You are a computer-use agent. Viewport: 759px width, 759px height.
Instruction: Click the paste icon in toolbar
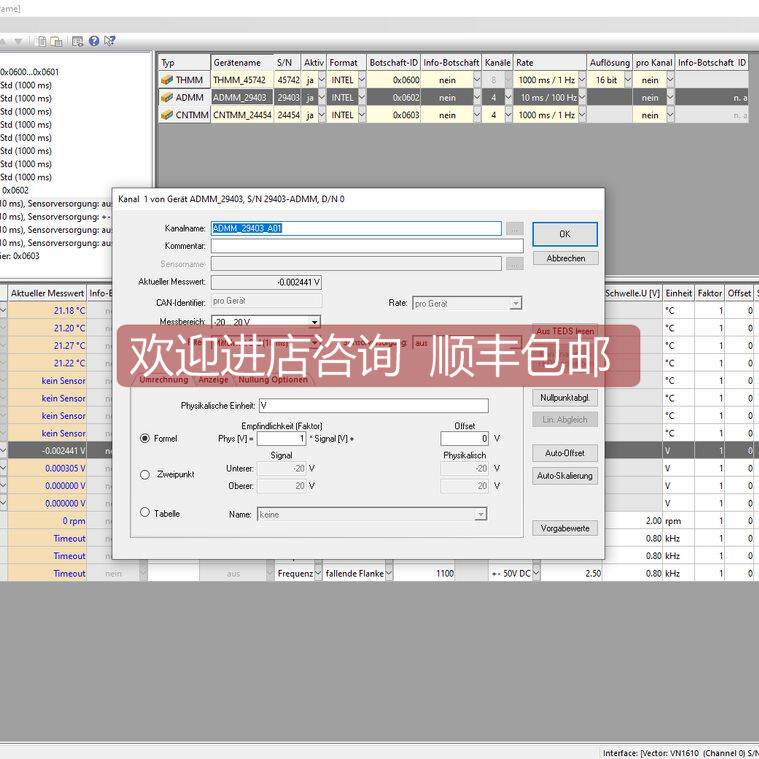tap(57, 42)
